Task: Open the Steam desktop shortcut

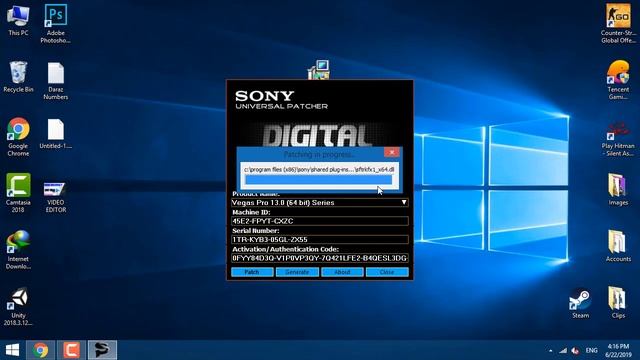Action: pos(580,303)
